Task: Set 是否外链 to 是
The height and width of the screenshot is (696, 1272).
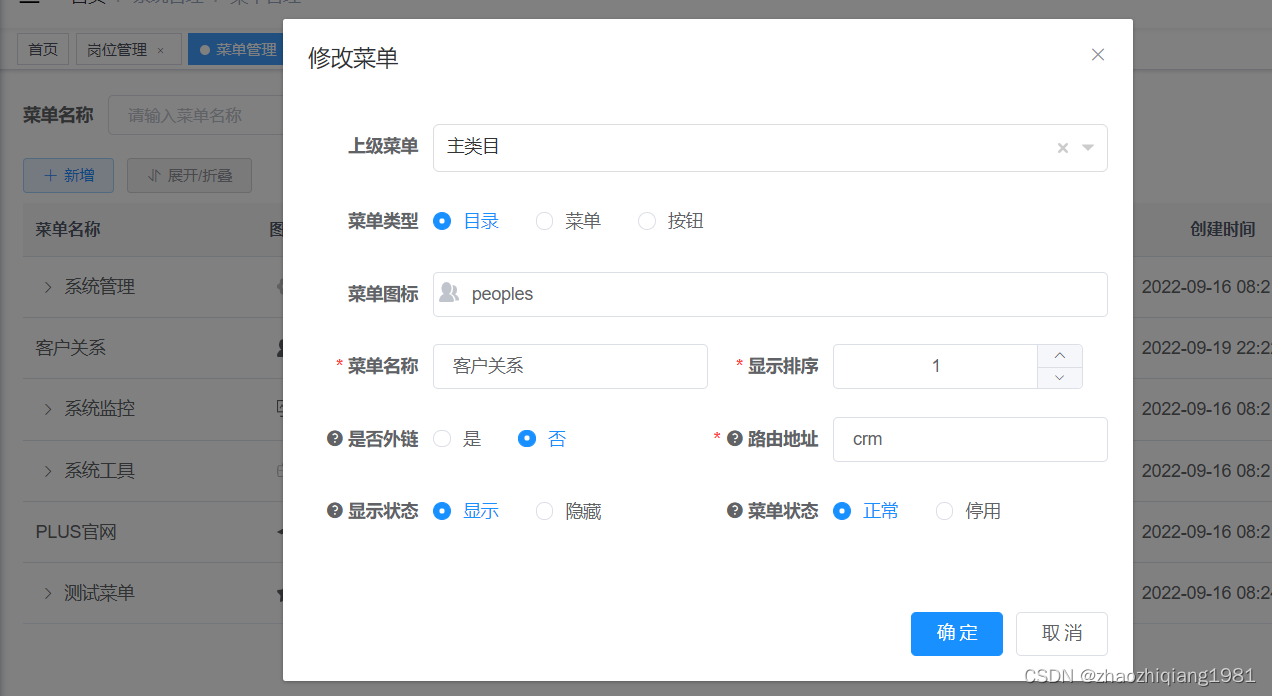Action: [442, 438]
